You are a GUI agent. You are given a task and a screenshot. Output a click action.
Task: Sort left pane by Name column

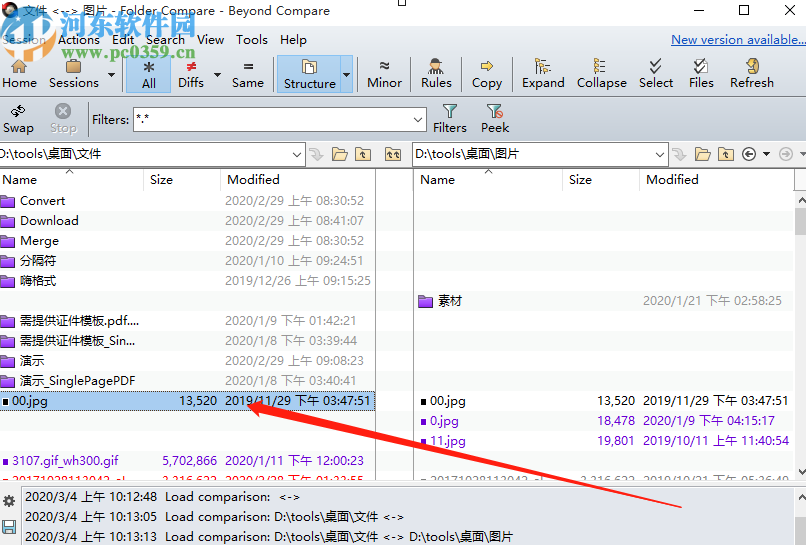click(x=71, y=180)
